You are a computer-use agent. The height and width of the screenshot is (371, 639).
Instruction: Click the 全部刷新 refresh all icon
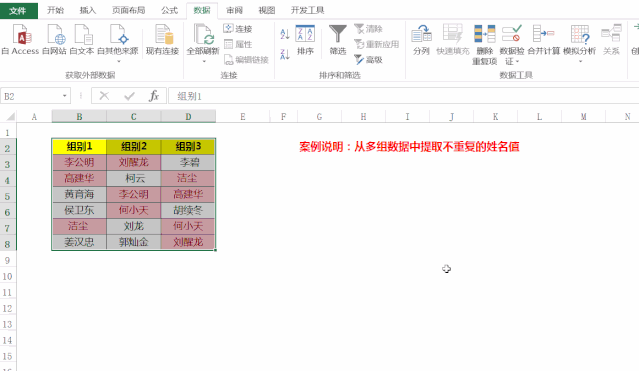[203, 35]
